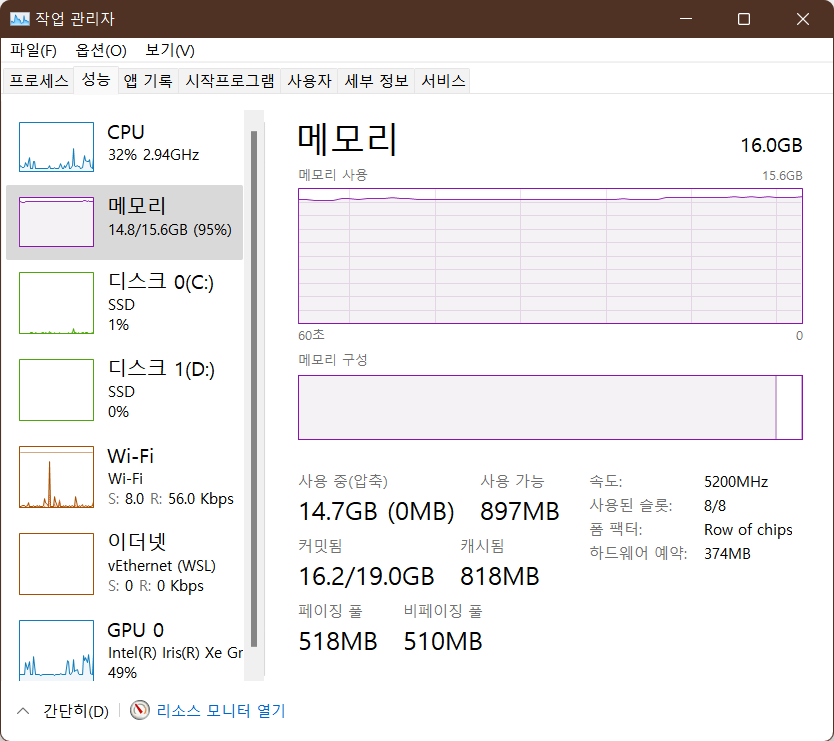Click the 16.2/19.0GB committed value
This screenshot has height=741, width=834.
point(366,577)
